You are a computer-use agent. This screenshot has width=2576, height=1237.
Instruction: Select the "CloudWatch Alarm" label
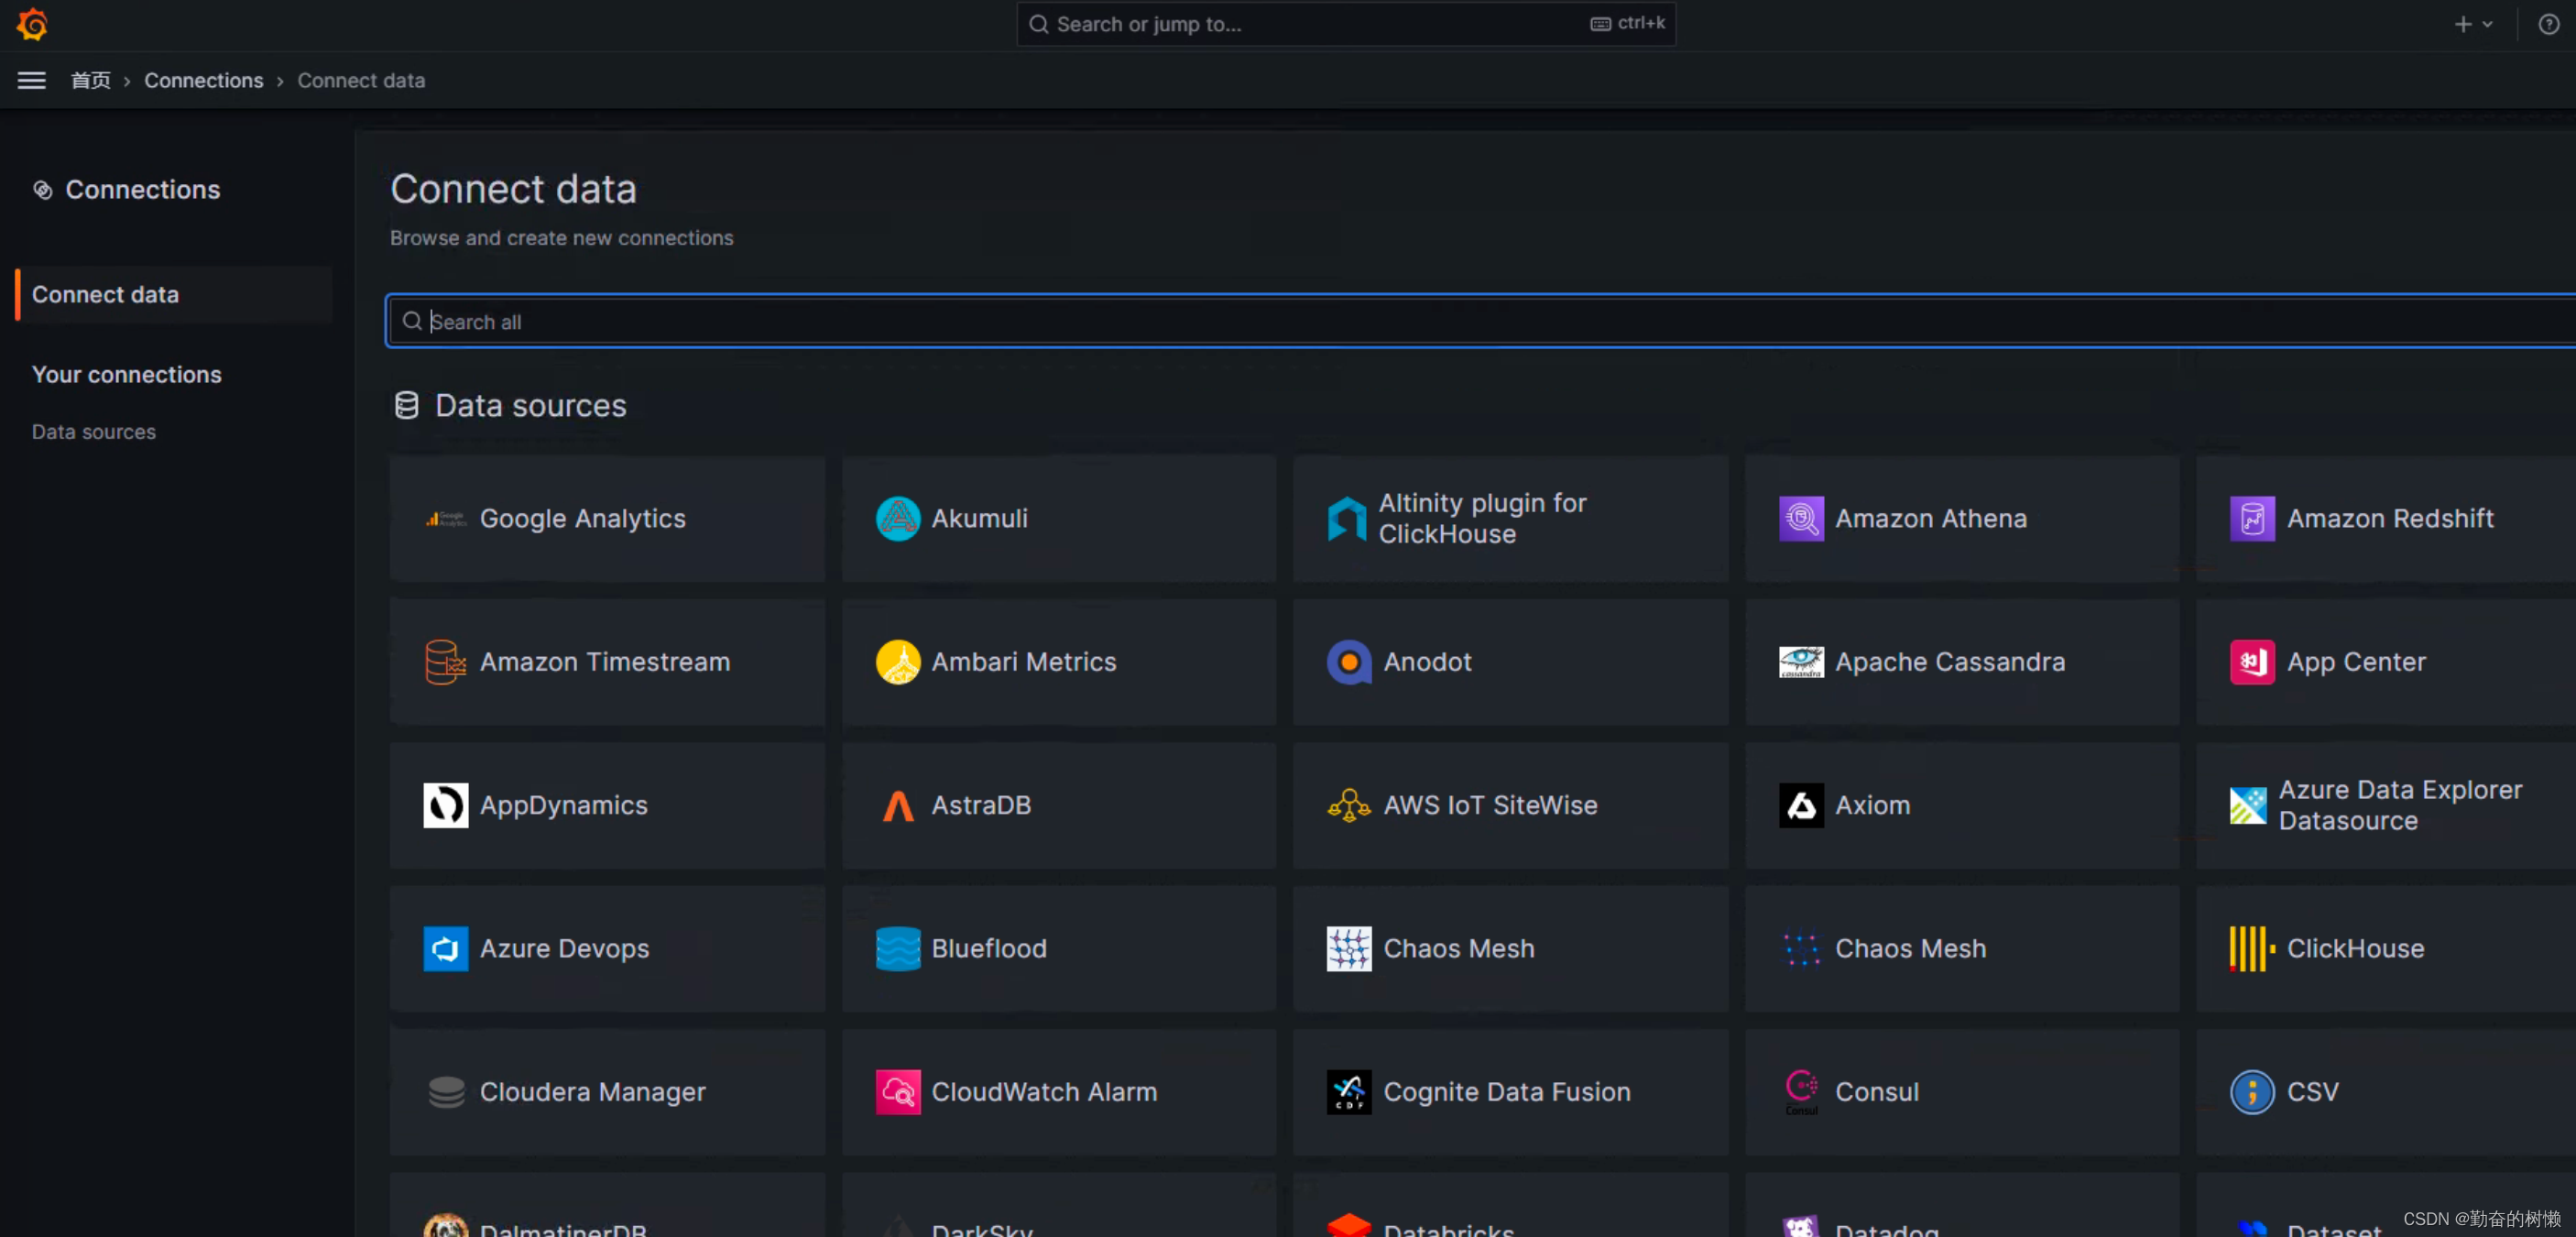coord(1044,1092)
